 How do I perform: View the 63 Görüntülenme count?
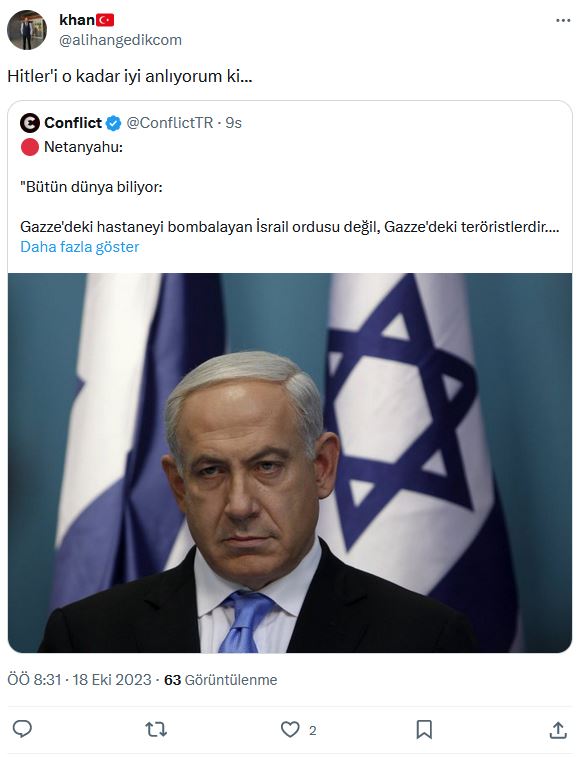221,680
